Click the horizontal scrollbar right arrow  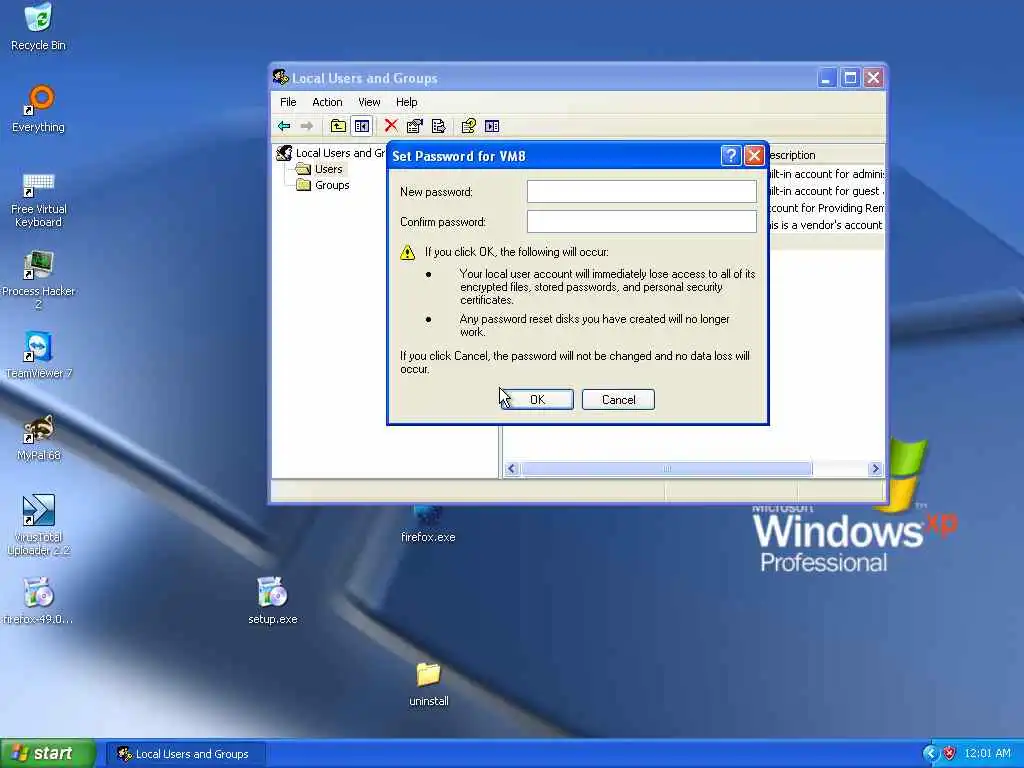pyautogui.click(x=875, y=468)
